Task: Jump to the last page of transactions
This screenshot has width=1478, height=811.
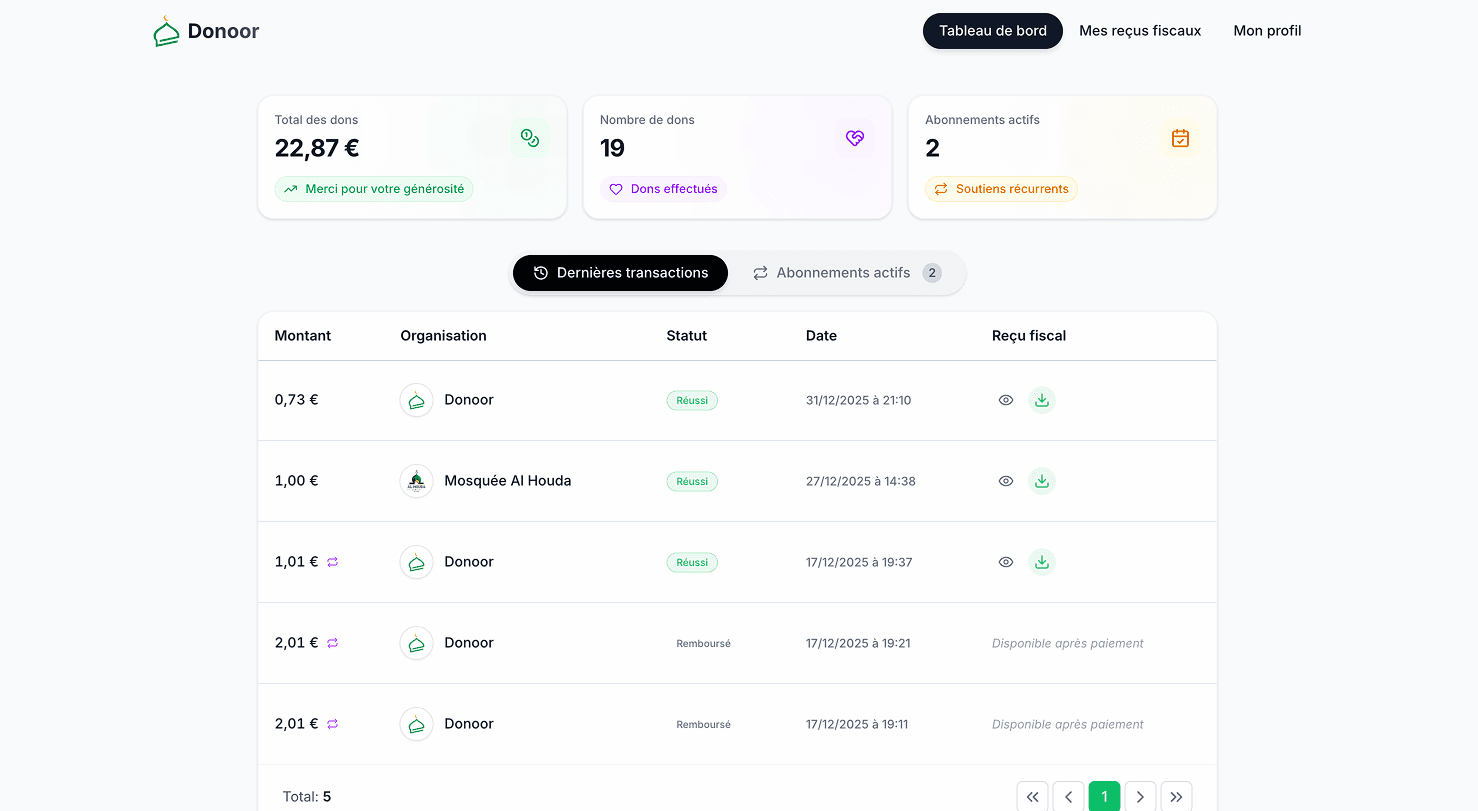Action: (x=1176, y=796)
